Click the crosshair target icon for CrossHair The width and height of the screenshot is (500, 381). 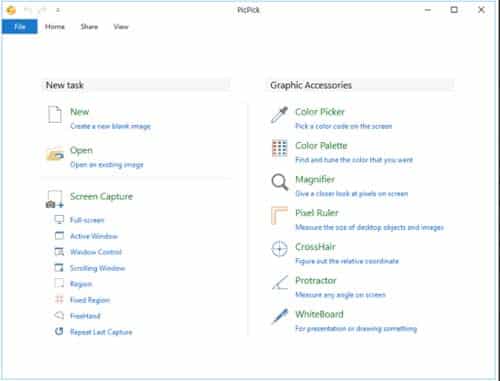(279, 249)
